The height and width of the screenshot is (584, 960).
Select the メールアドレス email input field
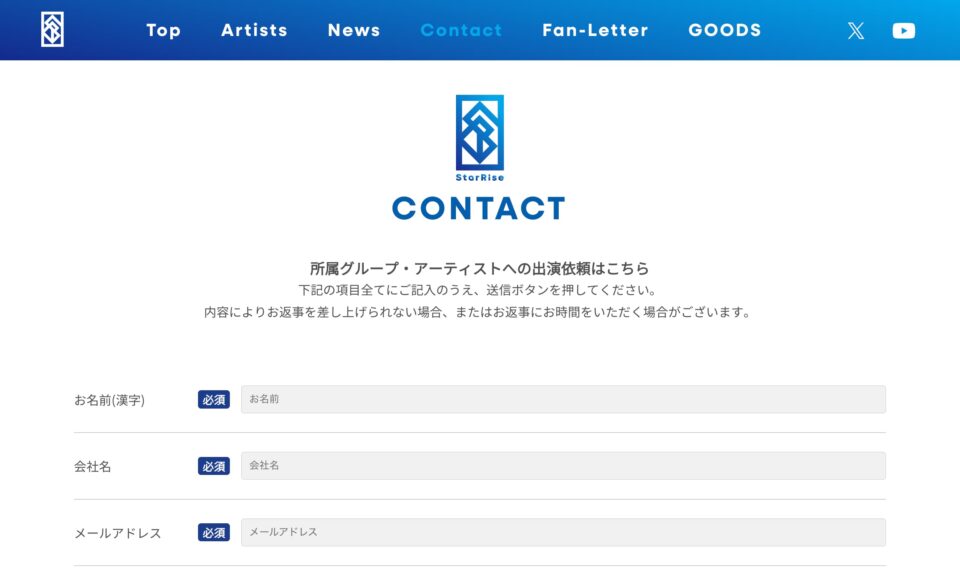[563, 532]
